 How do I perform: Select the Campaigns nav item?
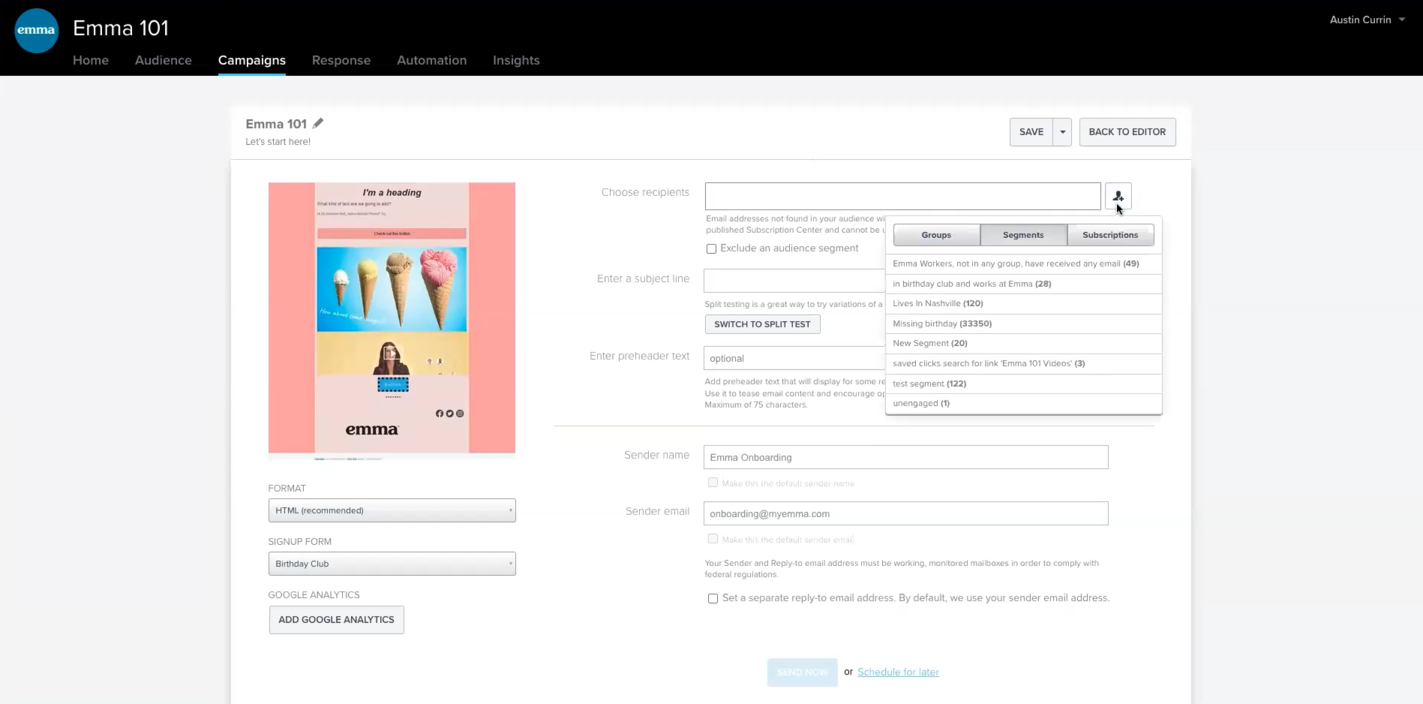click(x=252, y=60)
